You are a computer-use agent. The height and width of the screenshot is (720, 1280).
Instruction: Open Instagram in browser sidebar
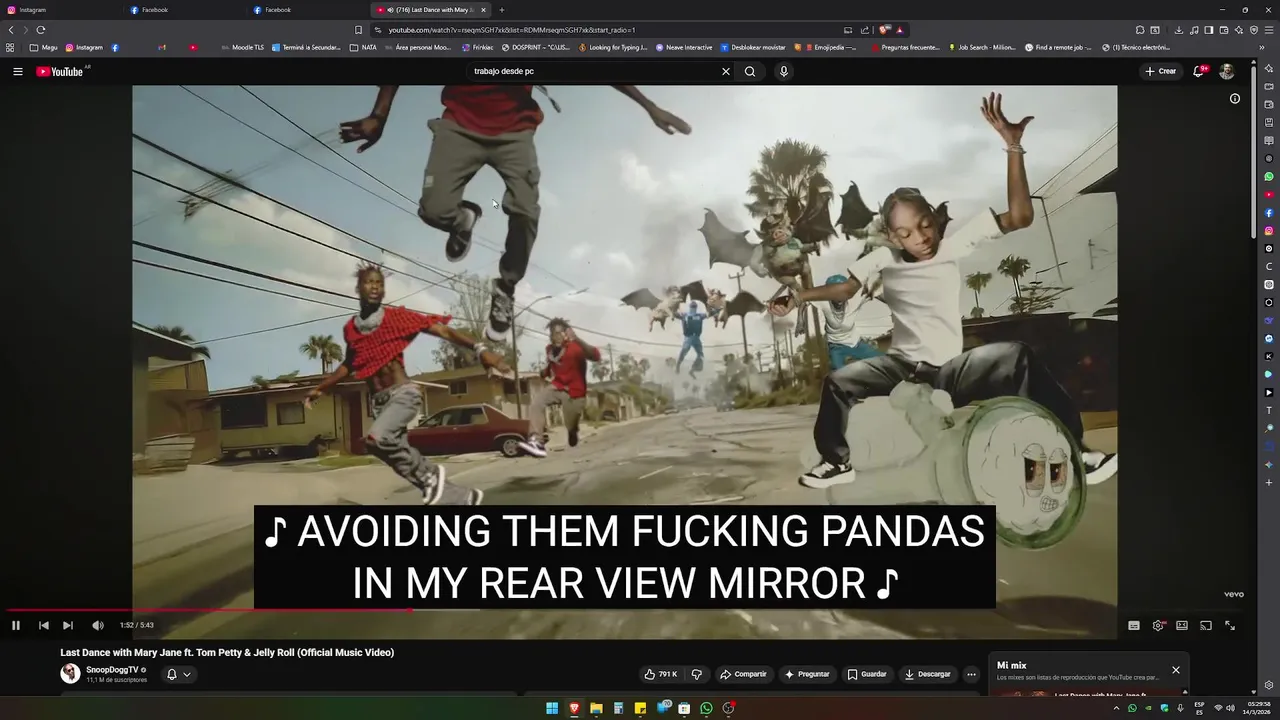click(1269, 231)
